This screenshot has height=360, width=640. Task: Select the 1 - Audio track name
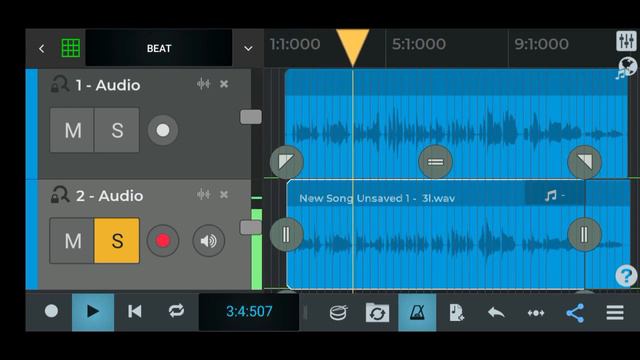click(108, 85)
